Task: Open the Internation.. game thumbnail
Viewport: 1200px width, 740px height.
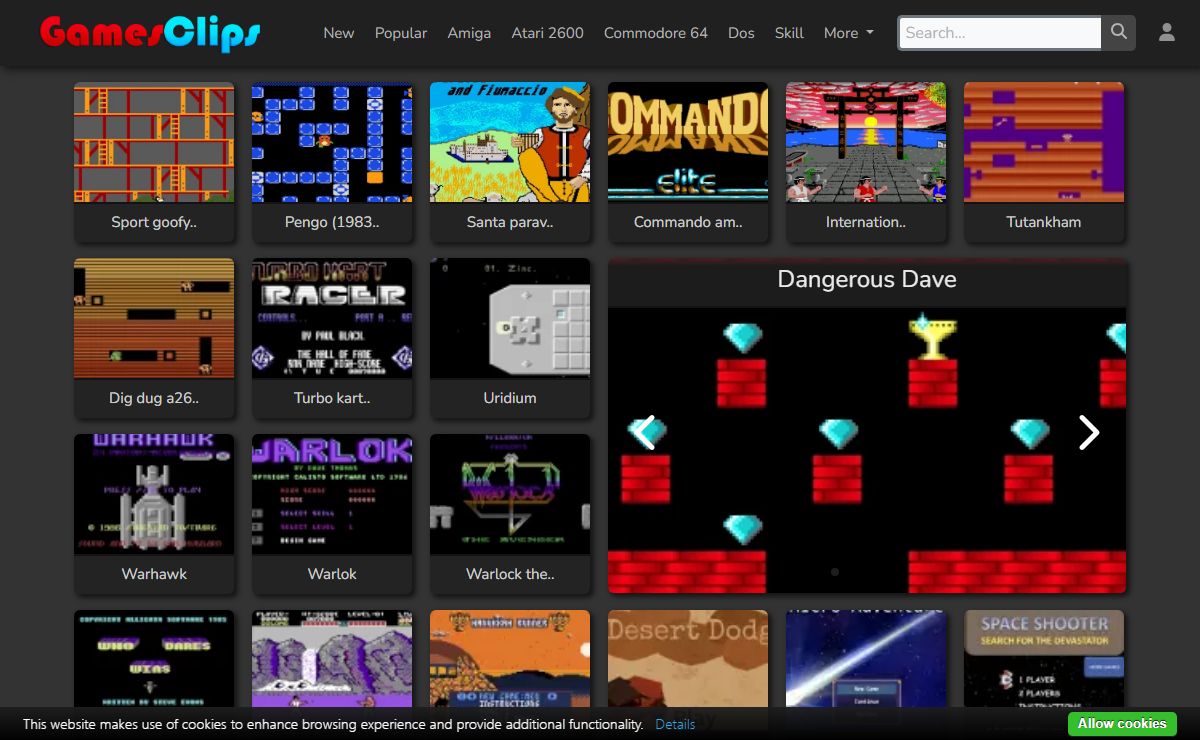Action: tap(866, 142)
